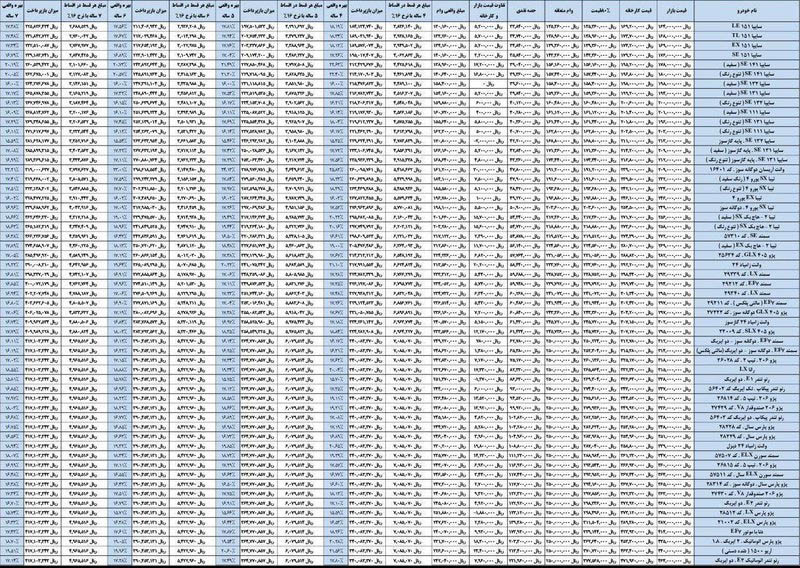Click the row 'وانت زامیاد ۲۴ گازسوز'
Screen dimensions: 800x568
click(x=746, y=323)
